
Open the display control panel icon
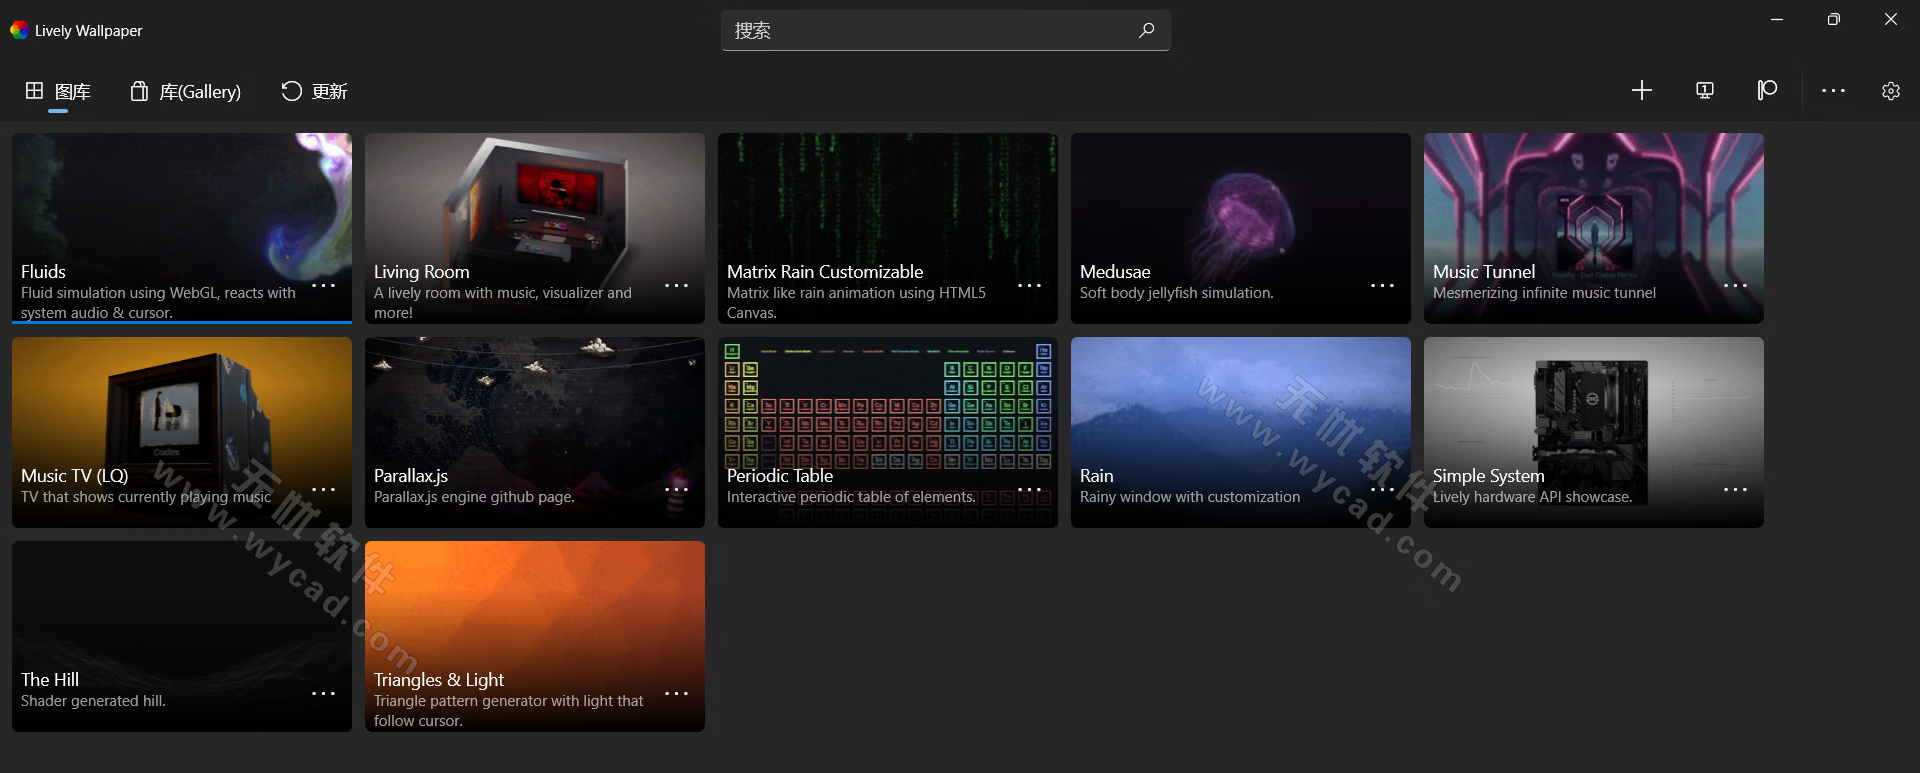1705,91
